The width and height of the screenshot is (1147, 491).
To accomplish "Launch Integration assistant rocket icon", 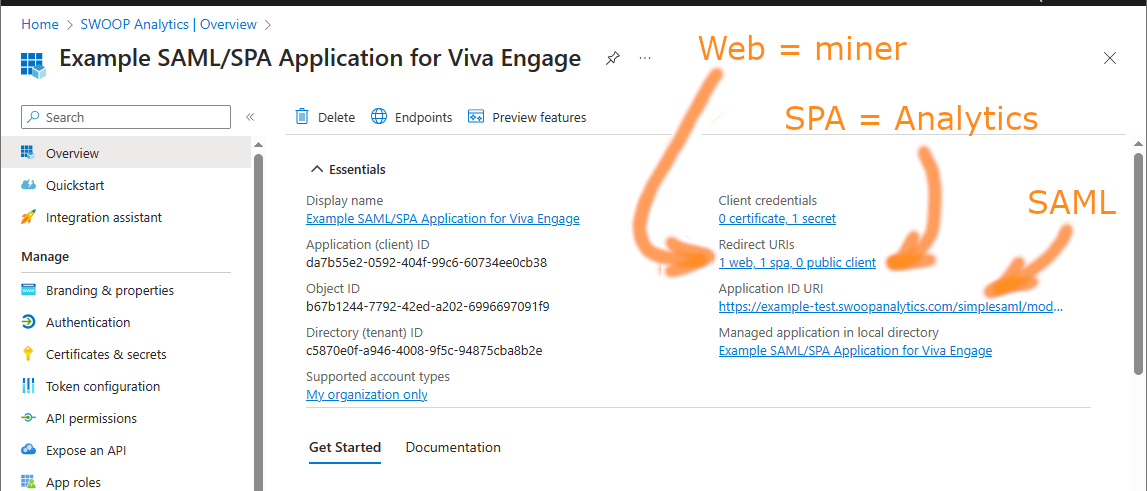I will 29,217.
